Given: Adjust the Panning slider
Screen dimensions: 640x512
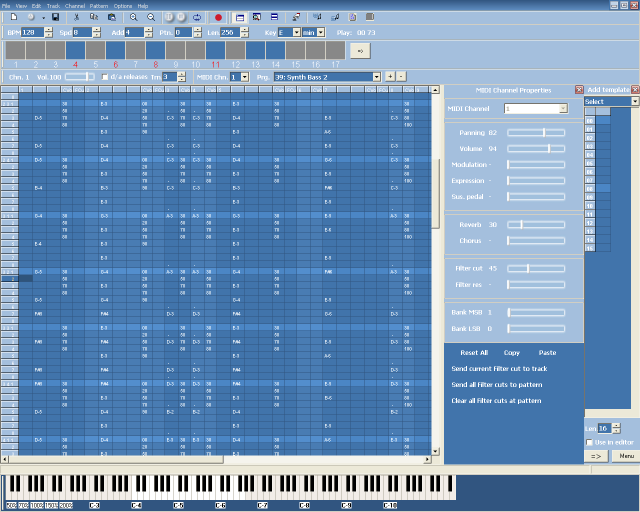Looking at the screenshot, I should point(536,133).
